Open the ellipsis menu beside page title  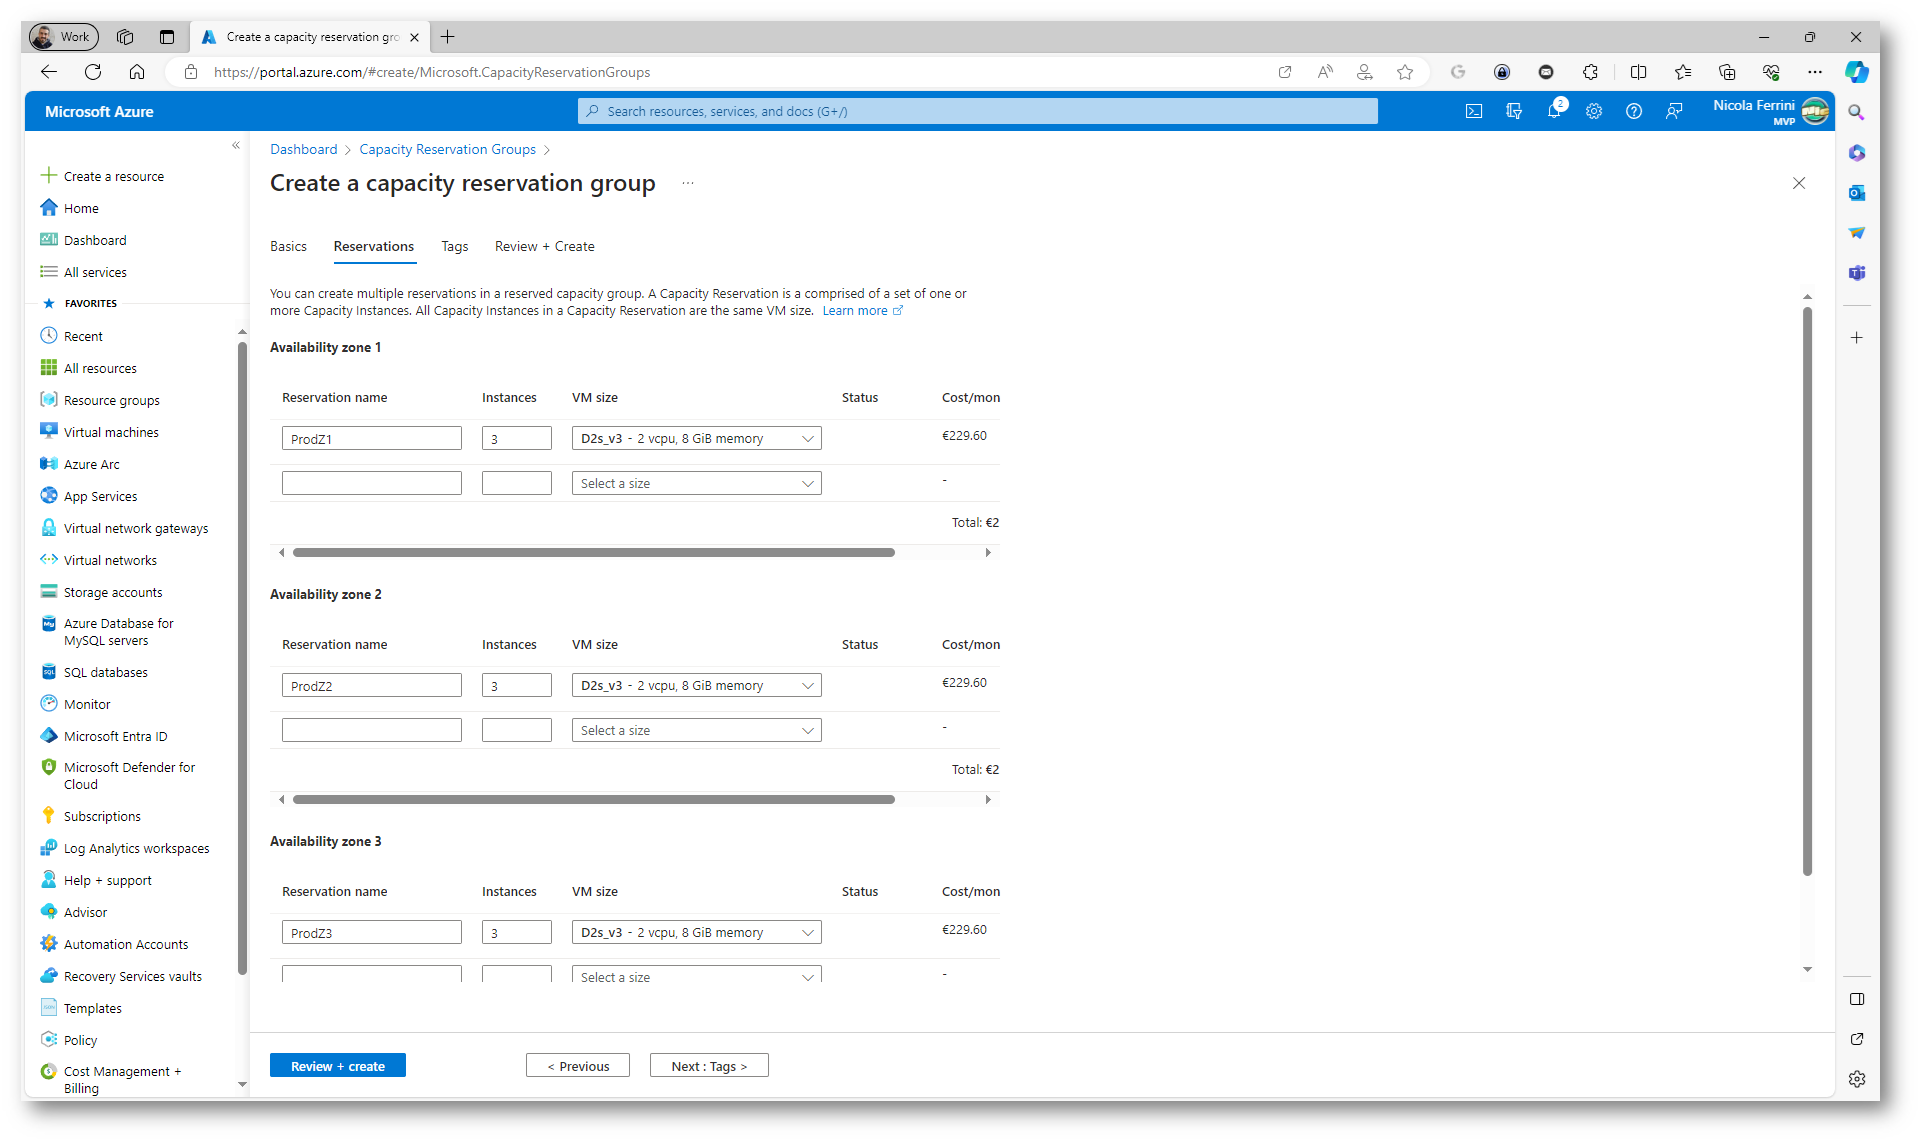pos(688,183)
